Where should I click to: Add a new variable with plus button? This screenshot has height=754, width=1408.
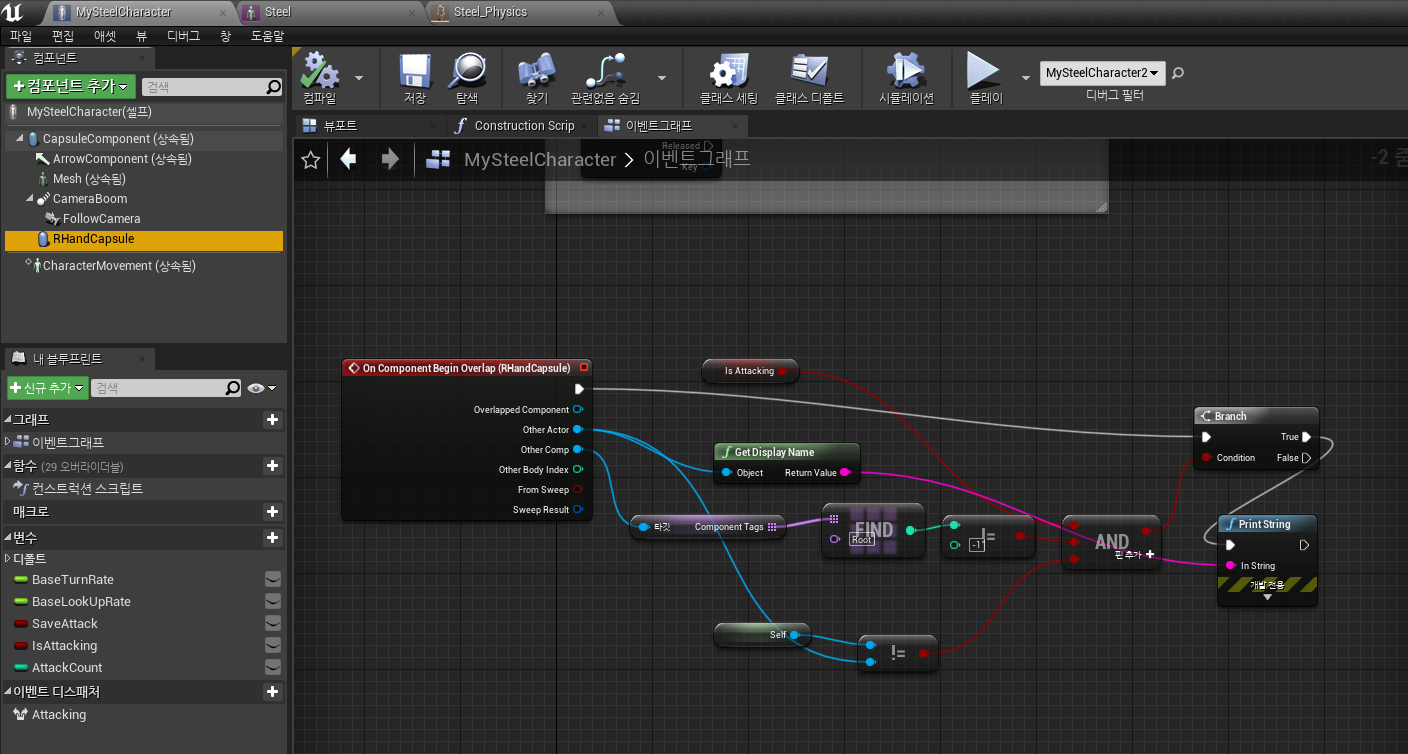tap(272, 538)
